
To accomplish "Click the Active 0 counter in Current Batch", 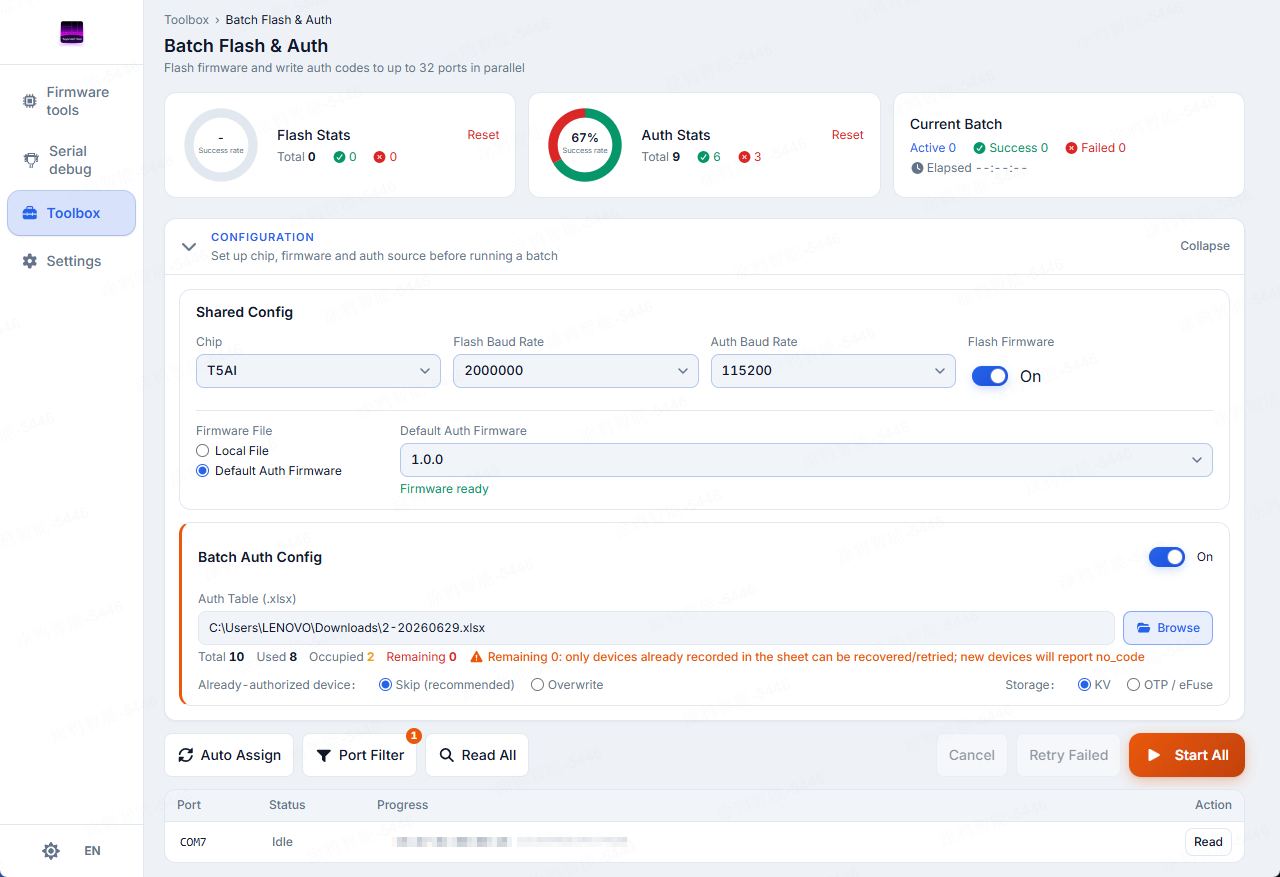I will point(933,148).
